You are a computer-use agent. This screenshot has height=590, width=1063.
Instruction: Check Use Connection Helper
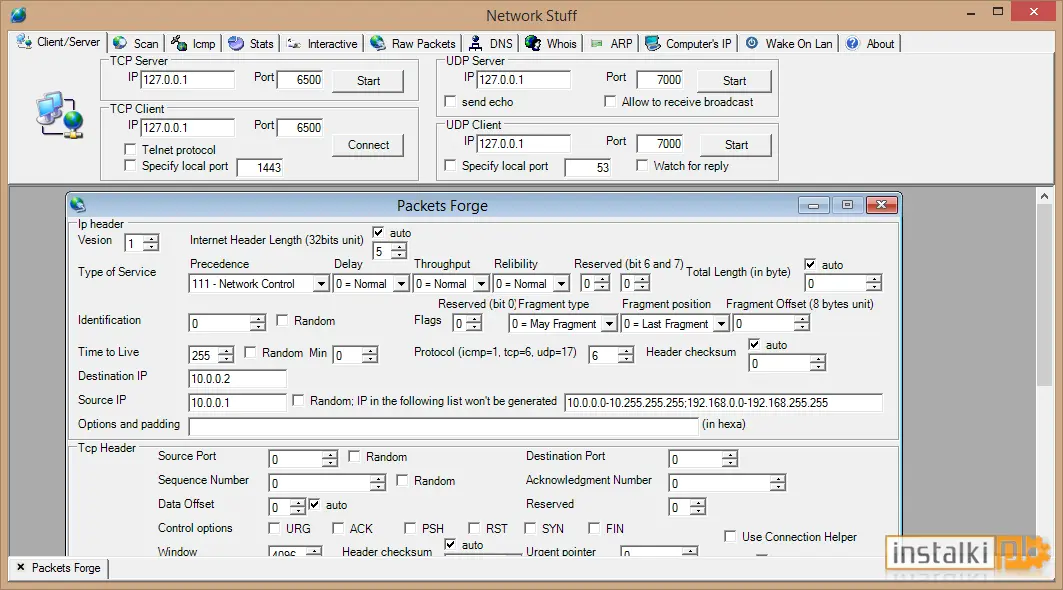tap(730, 536)
